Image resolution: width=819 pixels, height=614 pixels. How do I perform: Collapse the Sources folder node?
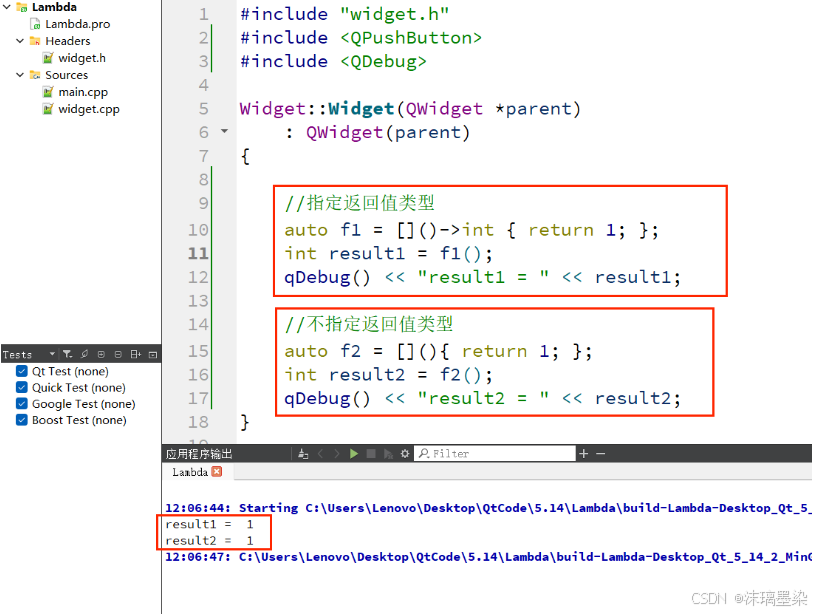pyautogui.click(x=20, y=75)
